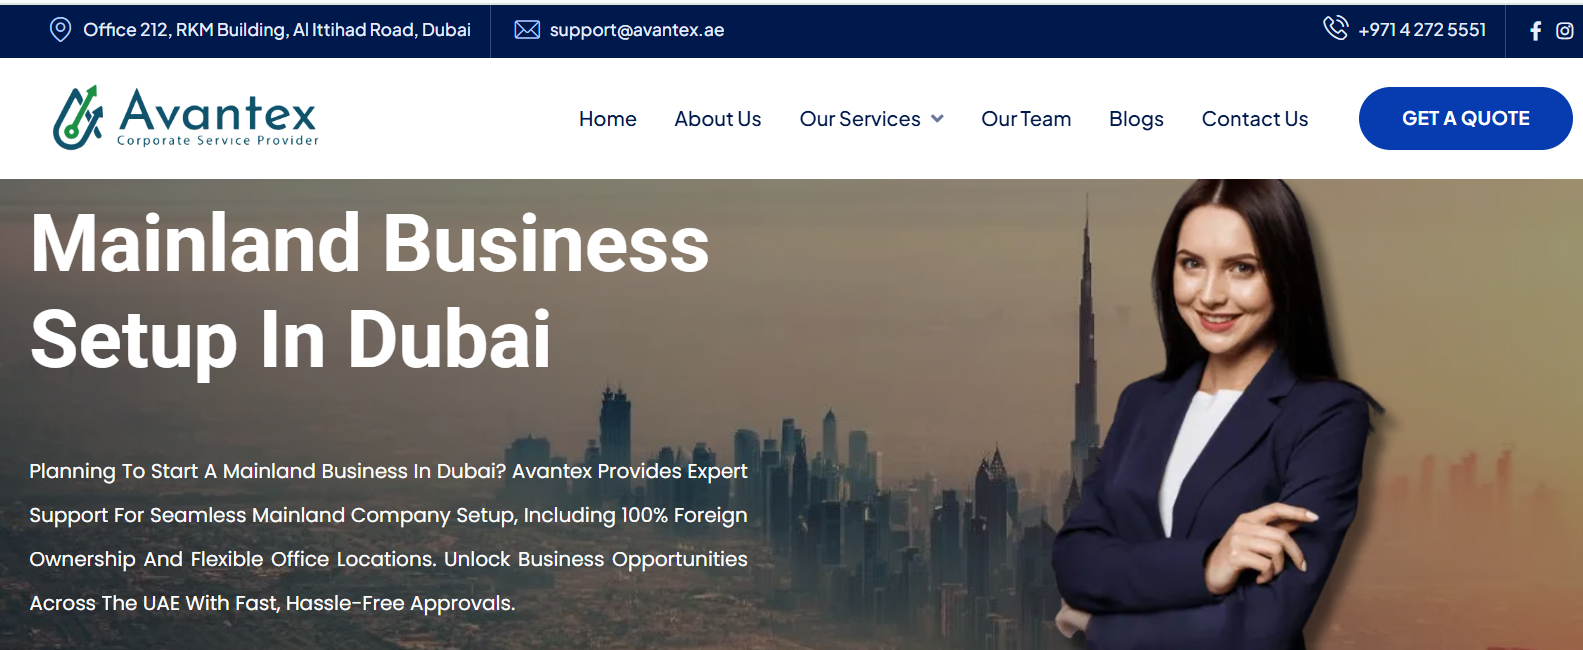1583x650 pixels.
Task: Go to the Home page
Action: point(608,119)
